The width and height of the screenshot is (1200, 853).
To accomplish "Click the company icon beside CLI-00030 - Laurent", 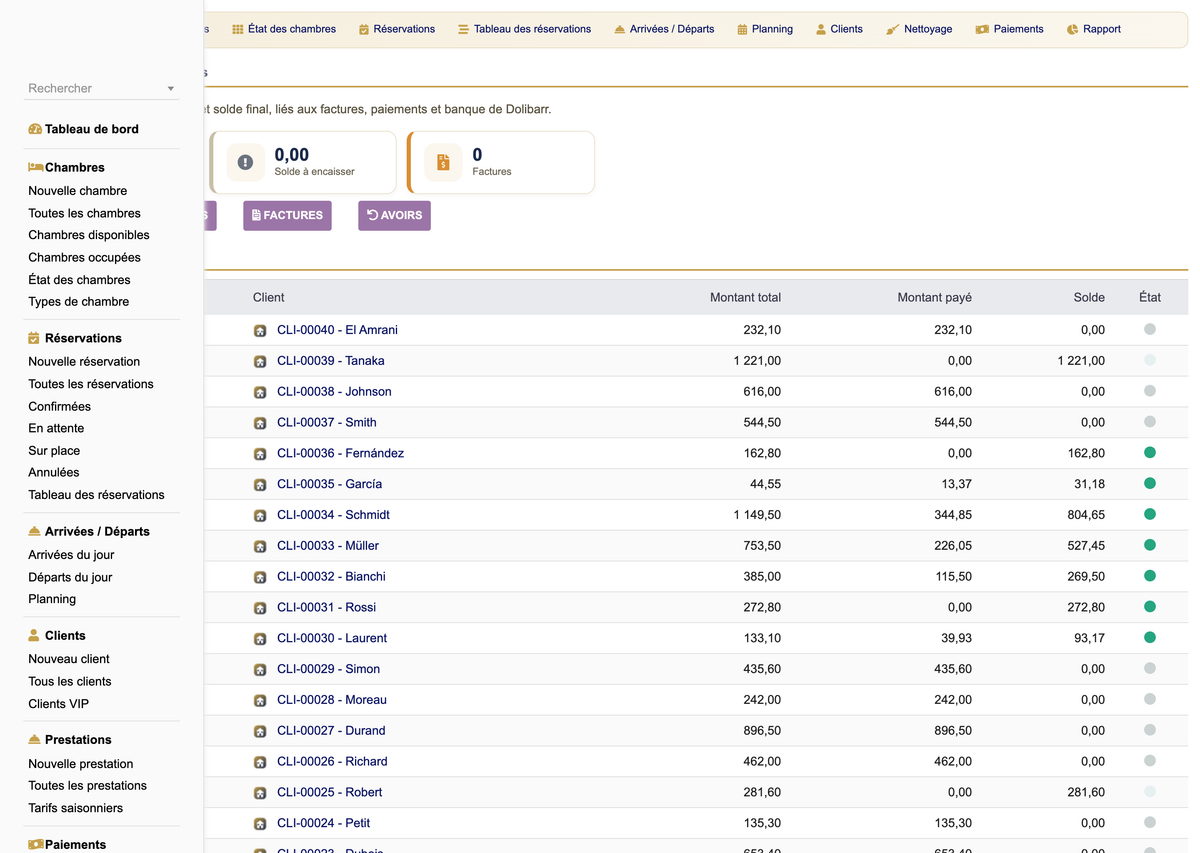I will (x=260, y=639).
